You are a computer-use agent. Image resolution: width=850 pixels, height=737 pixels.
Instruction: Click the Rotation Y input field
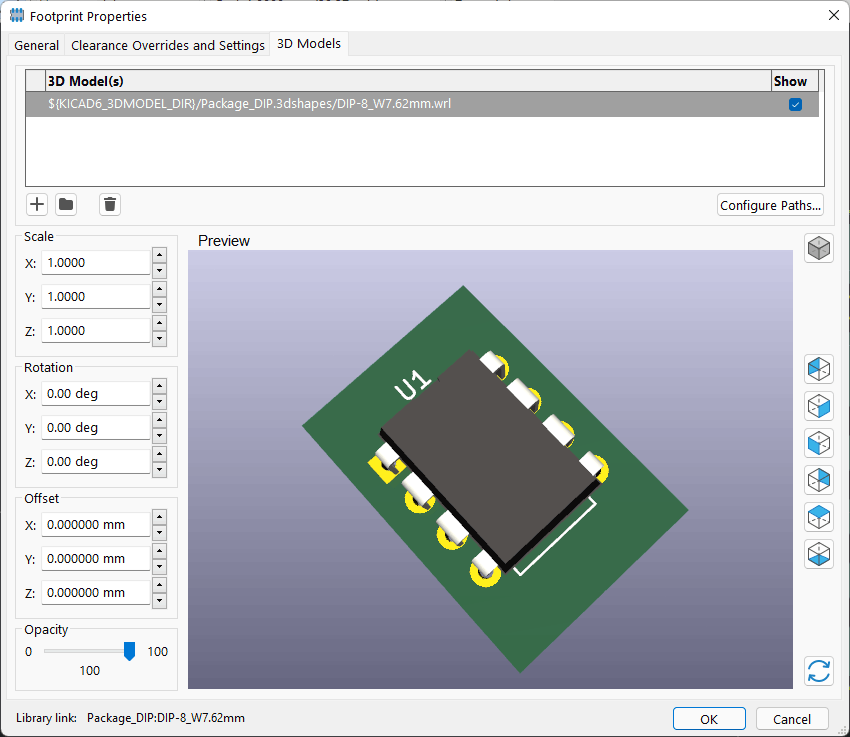(x=95, y=428)
